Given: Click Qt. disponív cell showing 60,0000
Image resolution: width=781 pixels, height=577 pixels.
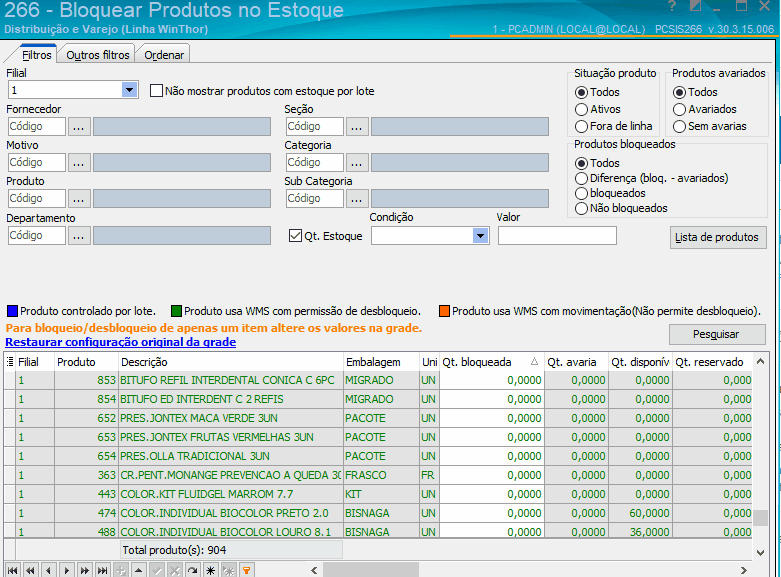Looking at the screenshot, I should click(641, 513).
